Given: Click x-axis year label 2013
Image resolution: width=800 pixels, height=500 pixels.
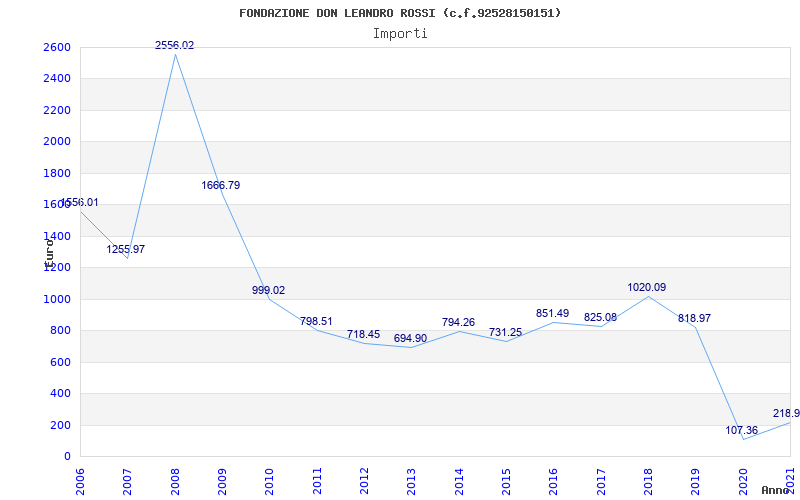Looking at the screenshot, I should click(x=412, y=481).
